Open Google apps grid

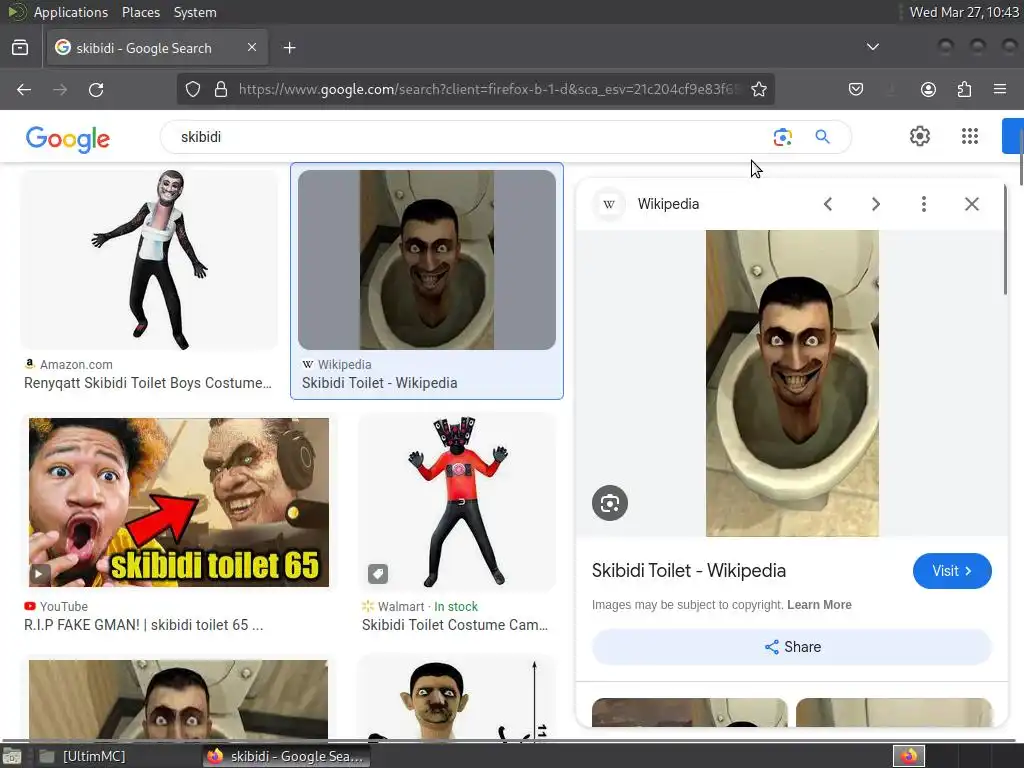click(x=970, y=136)
